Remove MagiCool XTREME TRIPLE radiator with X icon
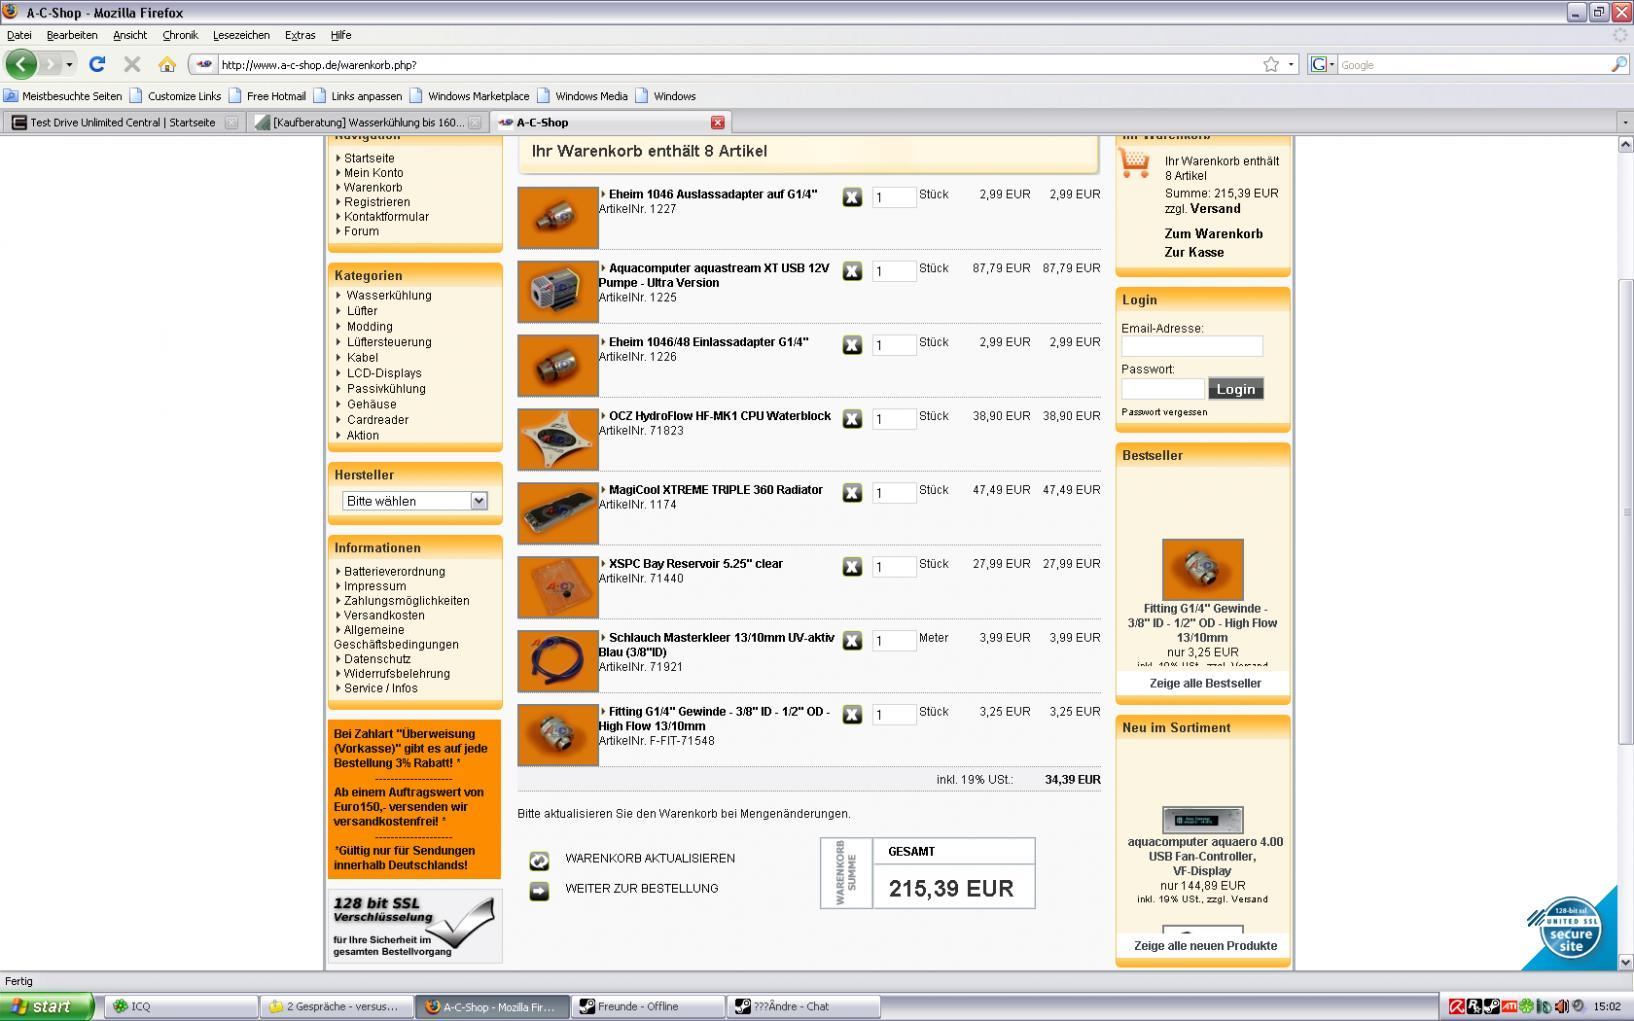The width and height of the screenshot is (1634, 1021). [852, 493]
